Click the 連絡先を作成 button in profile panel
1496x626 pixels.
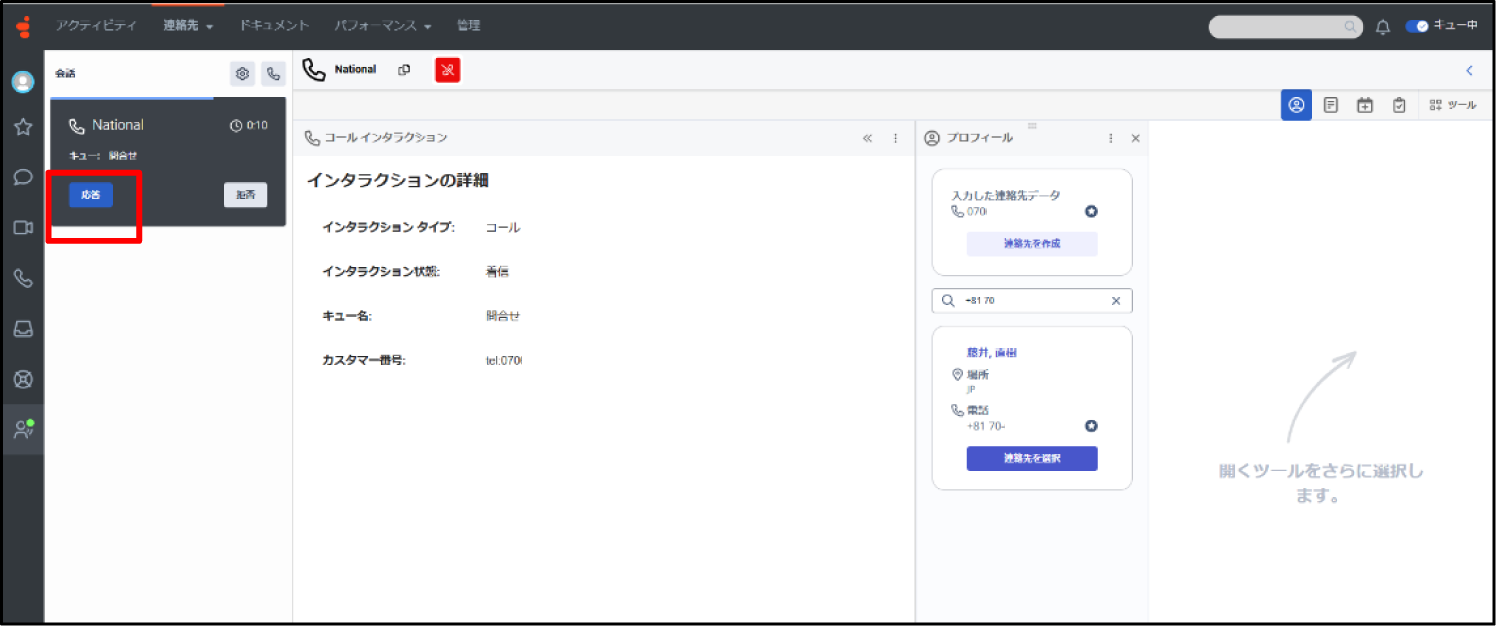pos(1031,243)
